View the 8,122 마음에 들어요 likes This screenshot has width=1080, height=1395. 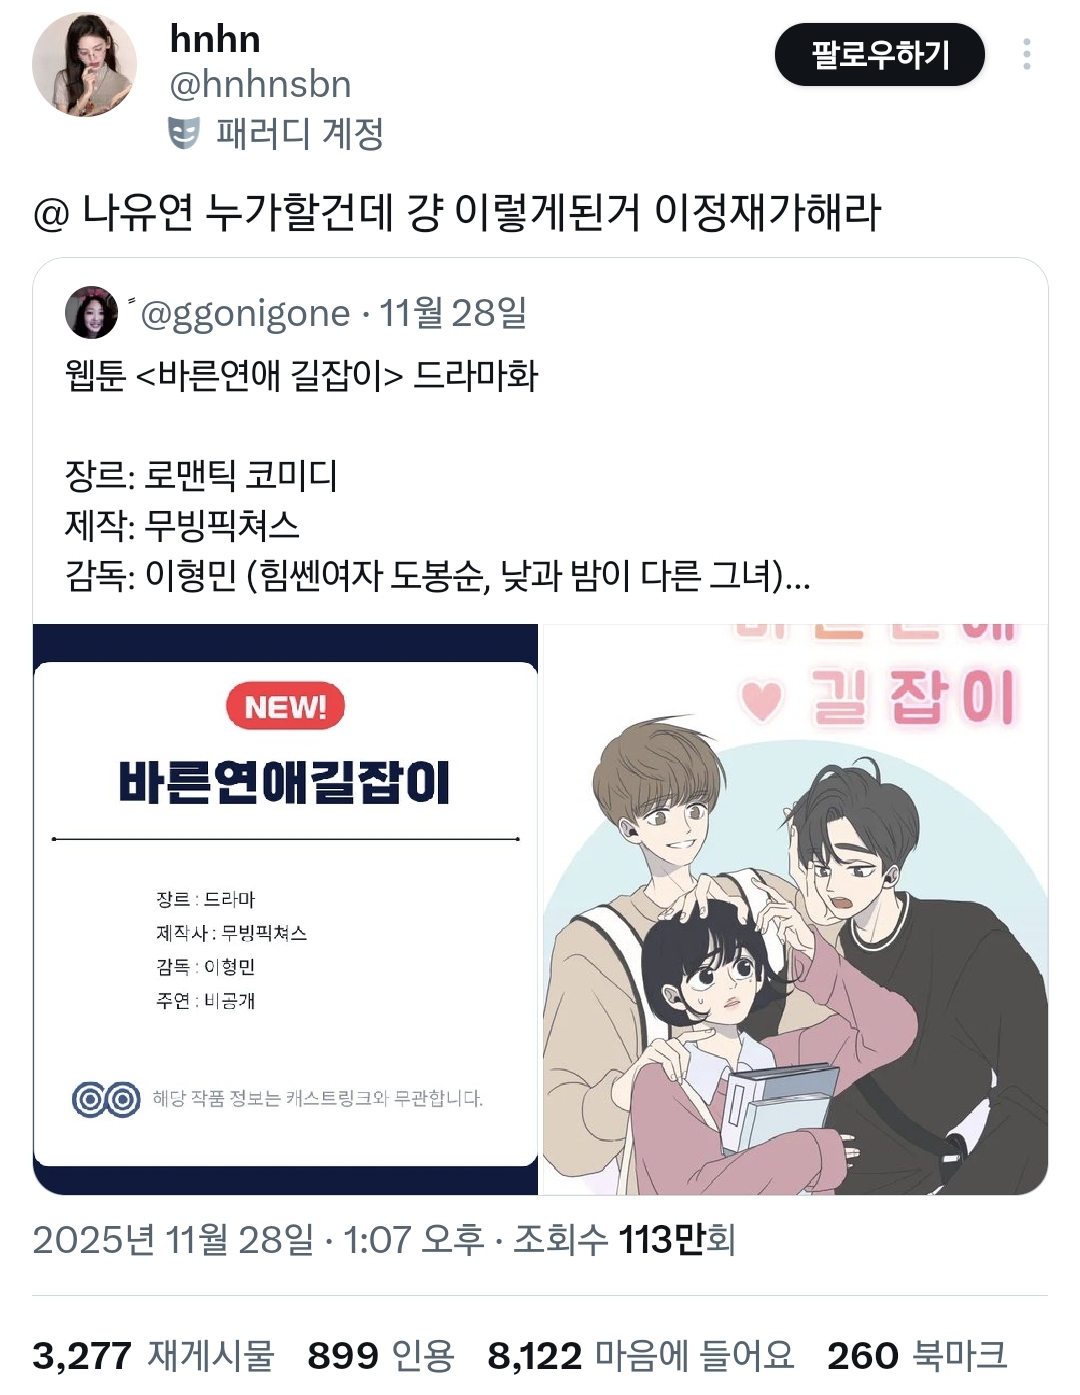point(640,1356)
